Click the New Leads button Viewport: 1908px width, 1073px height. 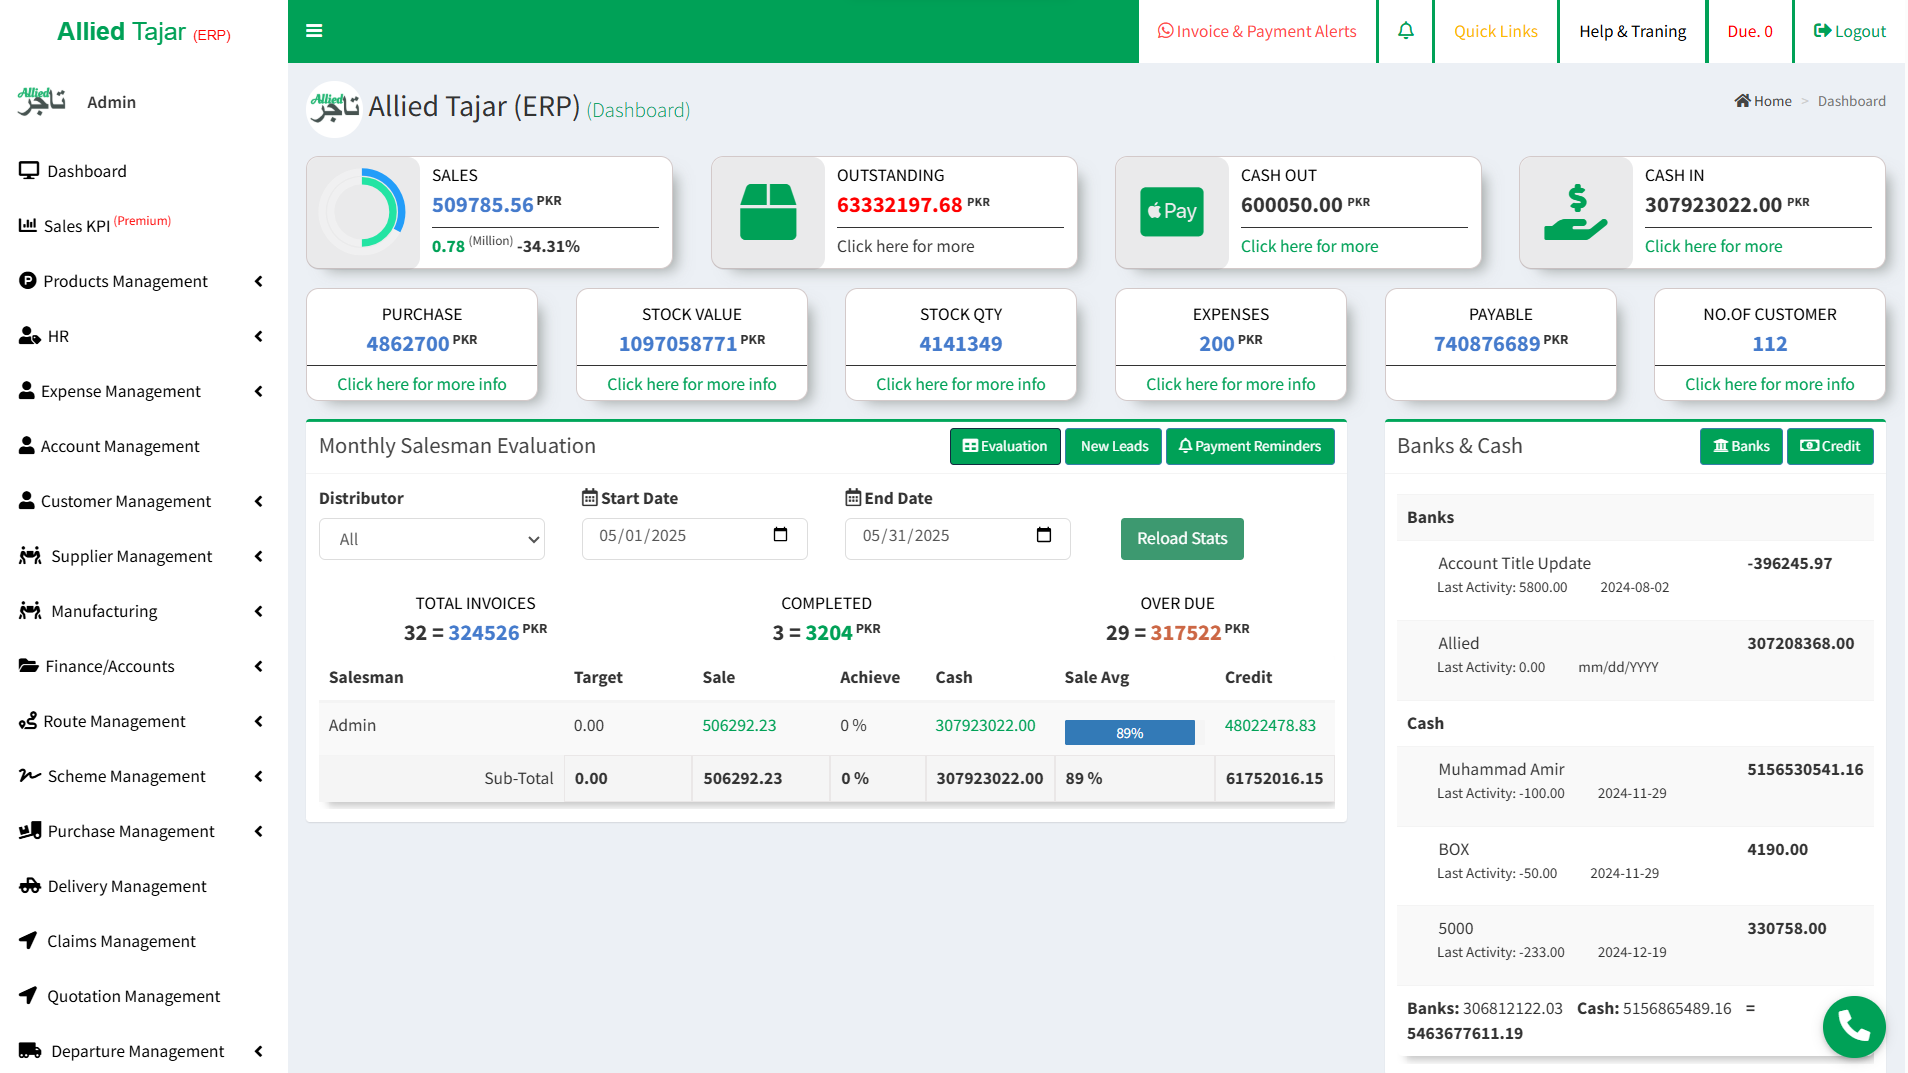1114,446
